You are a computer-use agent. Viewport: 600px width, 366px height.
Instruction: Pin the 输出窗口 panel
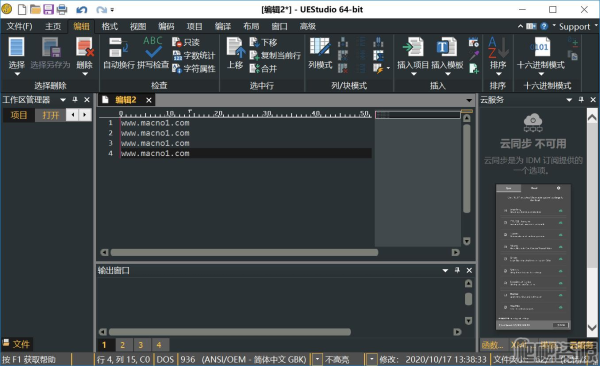tap(457, 270)
